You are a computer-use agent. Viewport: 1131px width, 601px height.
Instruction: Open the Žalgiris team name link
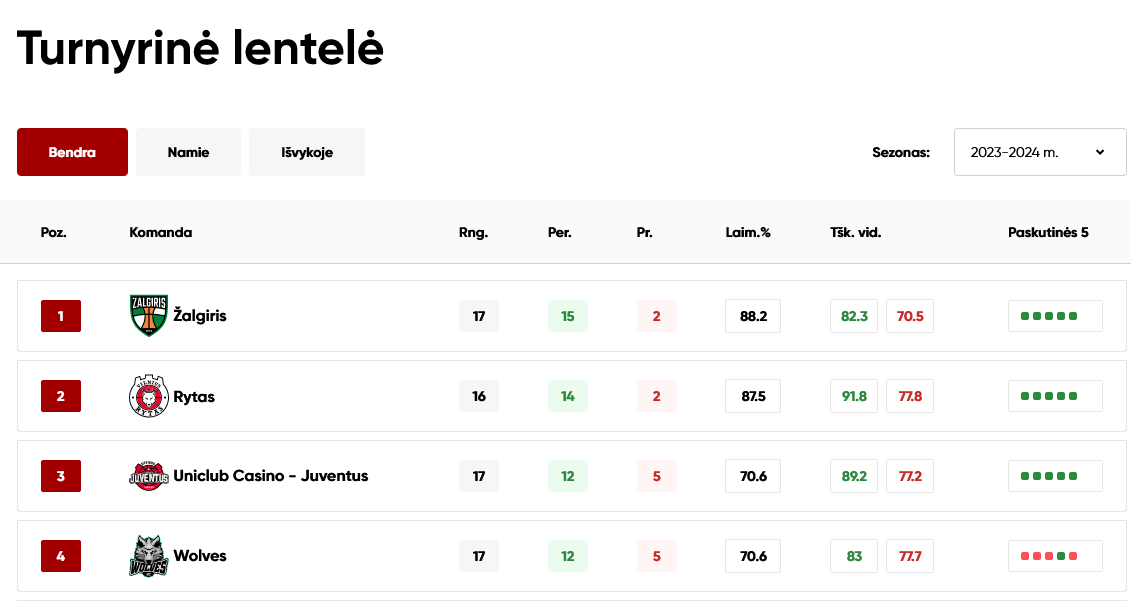tap(200, 316)
